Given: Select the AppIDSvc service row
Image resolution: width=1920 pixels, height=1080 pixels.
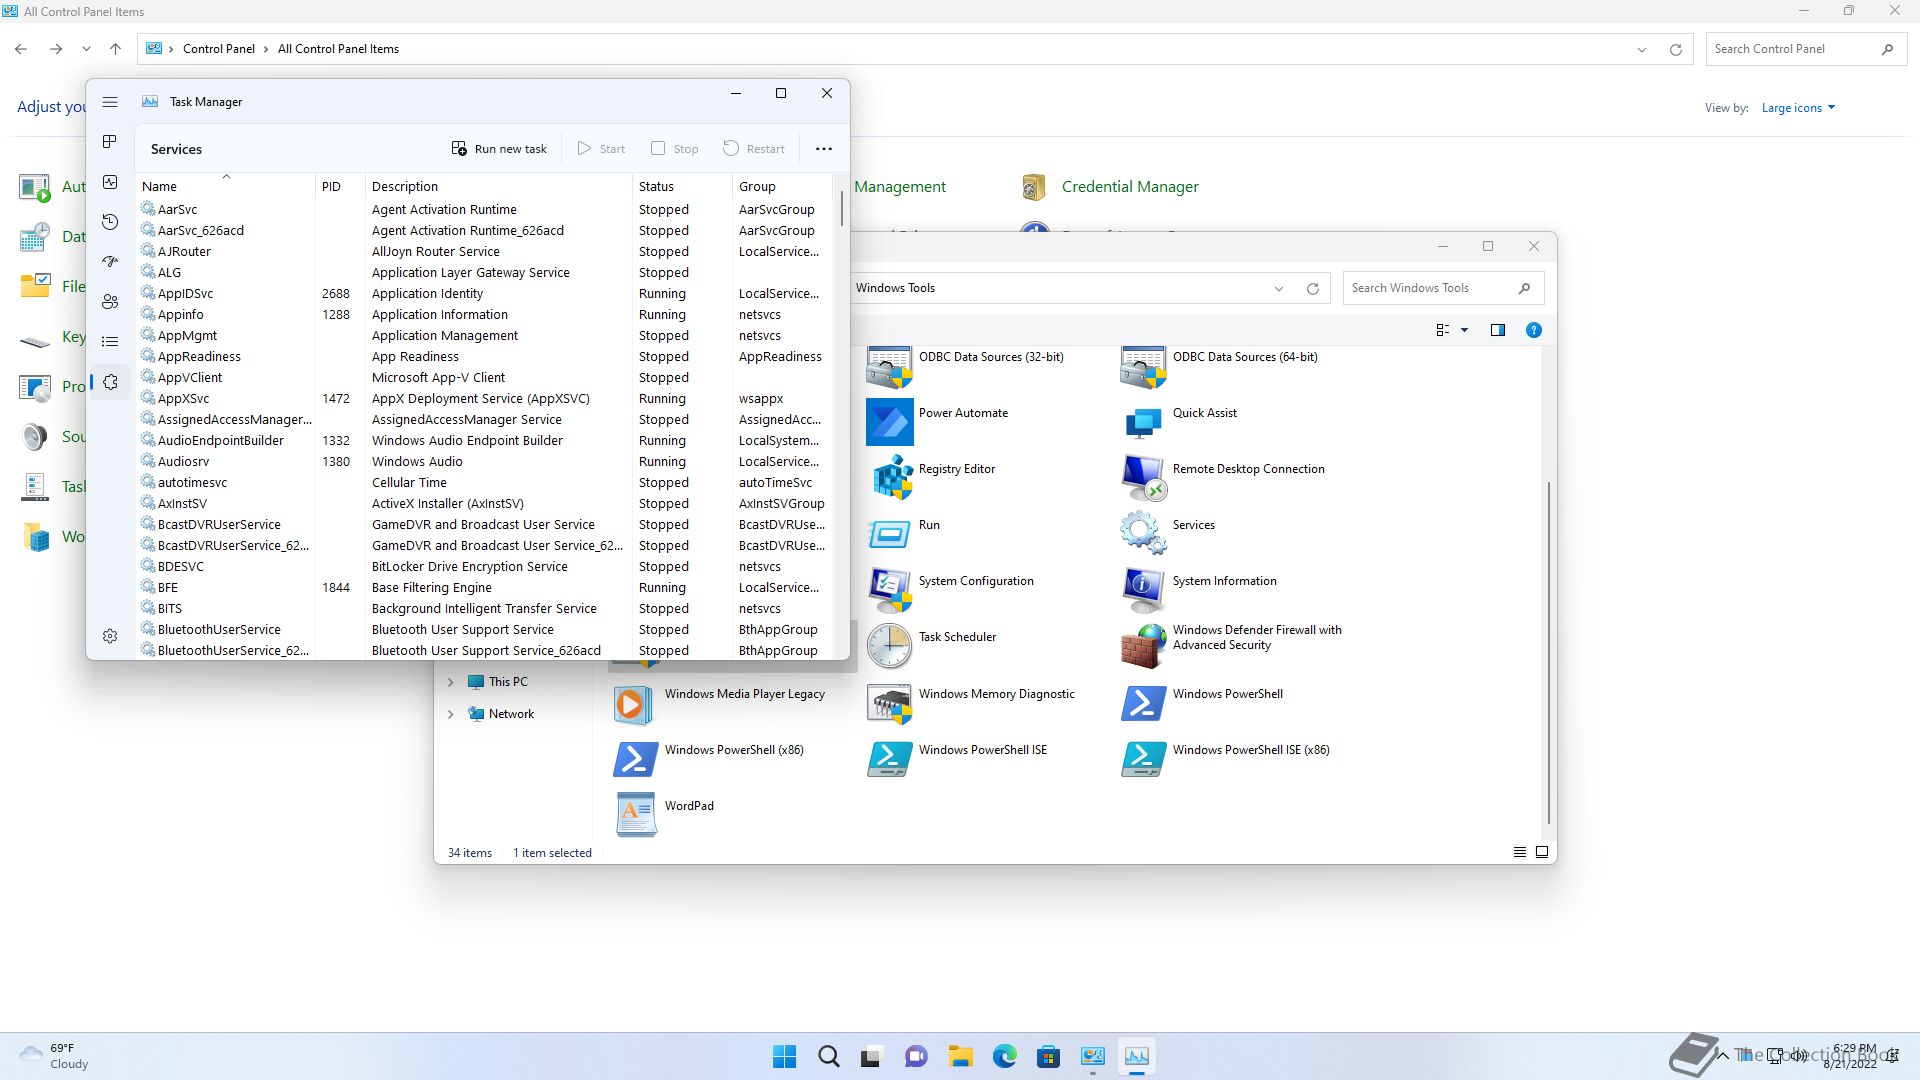Looking at the screenshot, I should (484, 294).
